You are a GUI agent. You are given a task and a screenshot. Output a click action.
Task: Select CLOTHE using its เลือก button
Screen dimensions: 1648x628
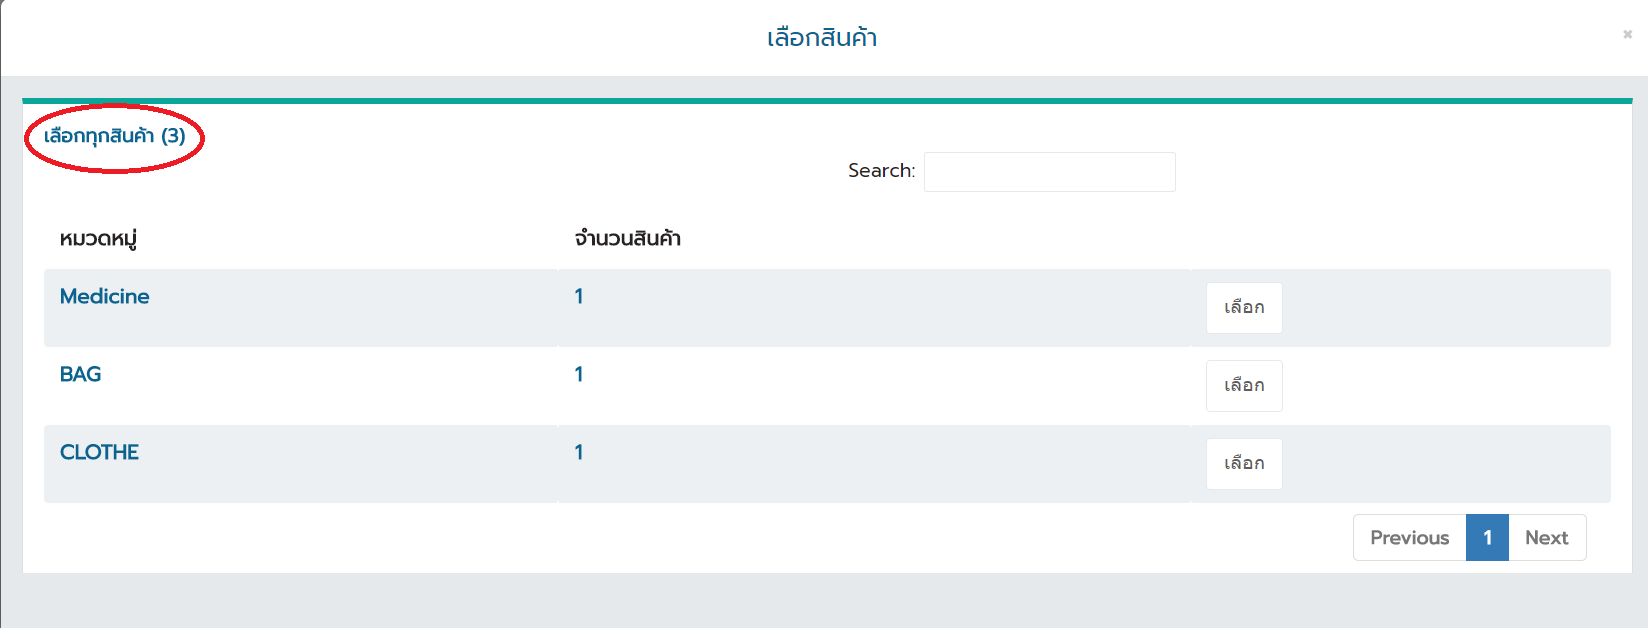(1244, 464)
